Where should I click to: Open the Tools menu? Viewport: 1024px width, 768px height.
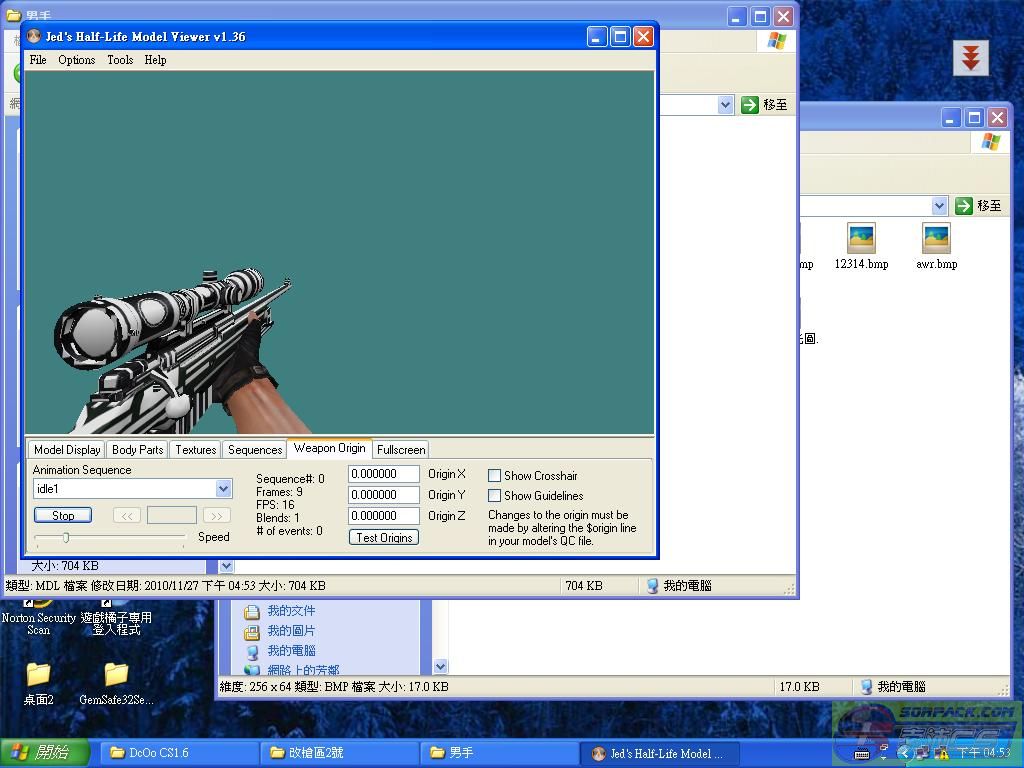pos(120,60)
